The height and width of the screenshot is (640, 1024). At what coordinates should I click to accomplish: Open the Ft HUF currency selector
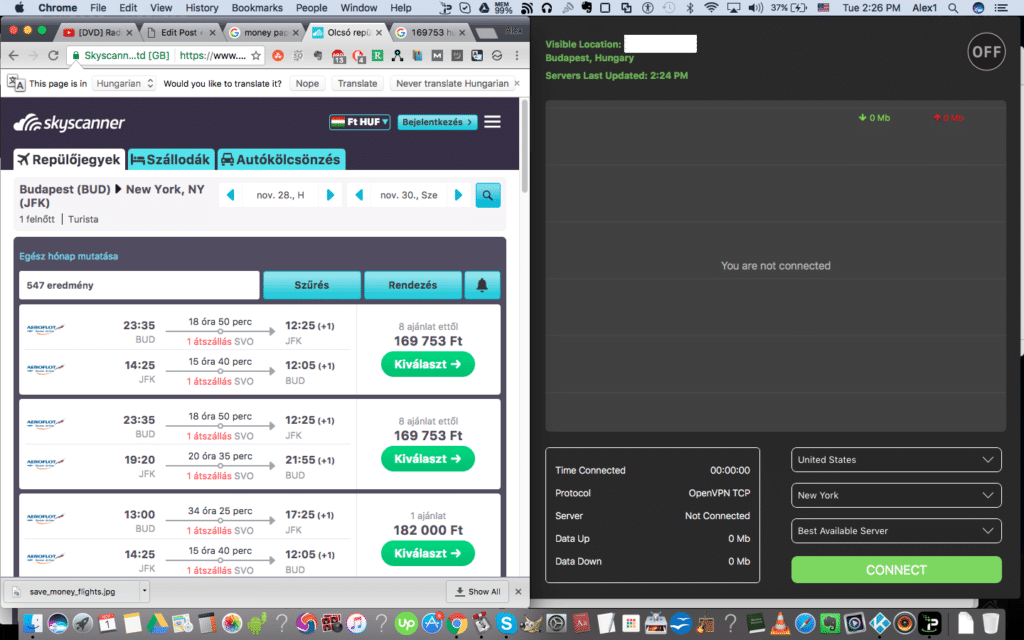point(360,122)
